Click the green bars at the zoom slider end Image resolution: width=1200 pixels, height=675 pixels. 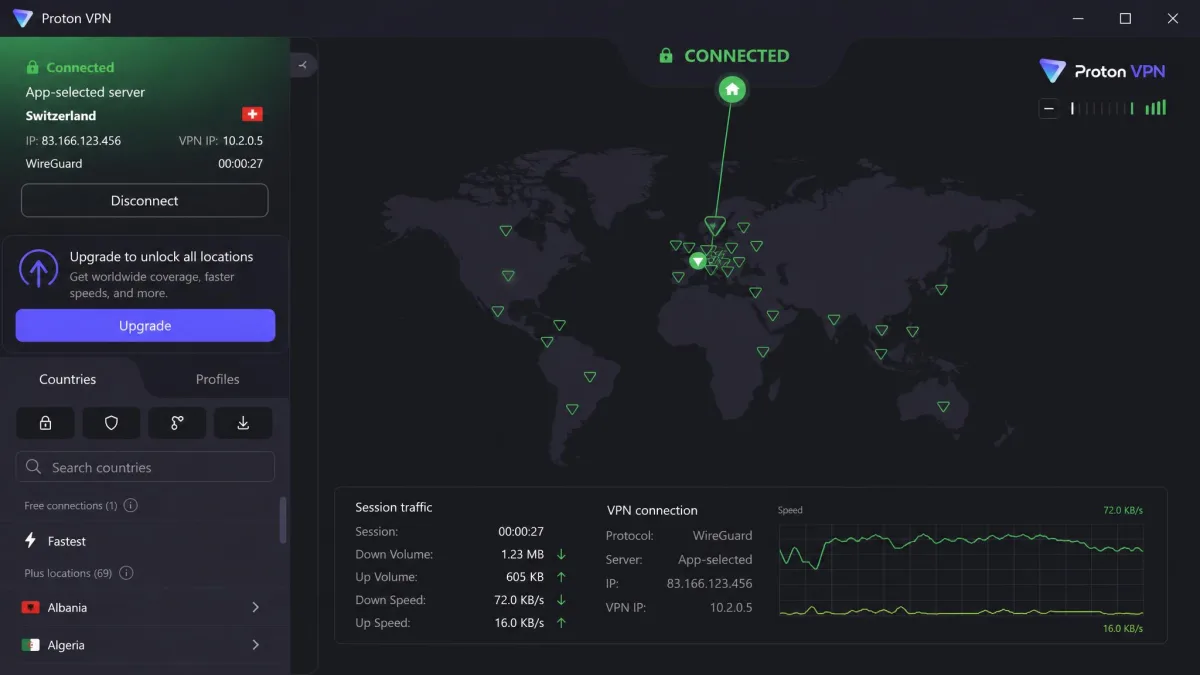tap(1156, 108)
